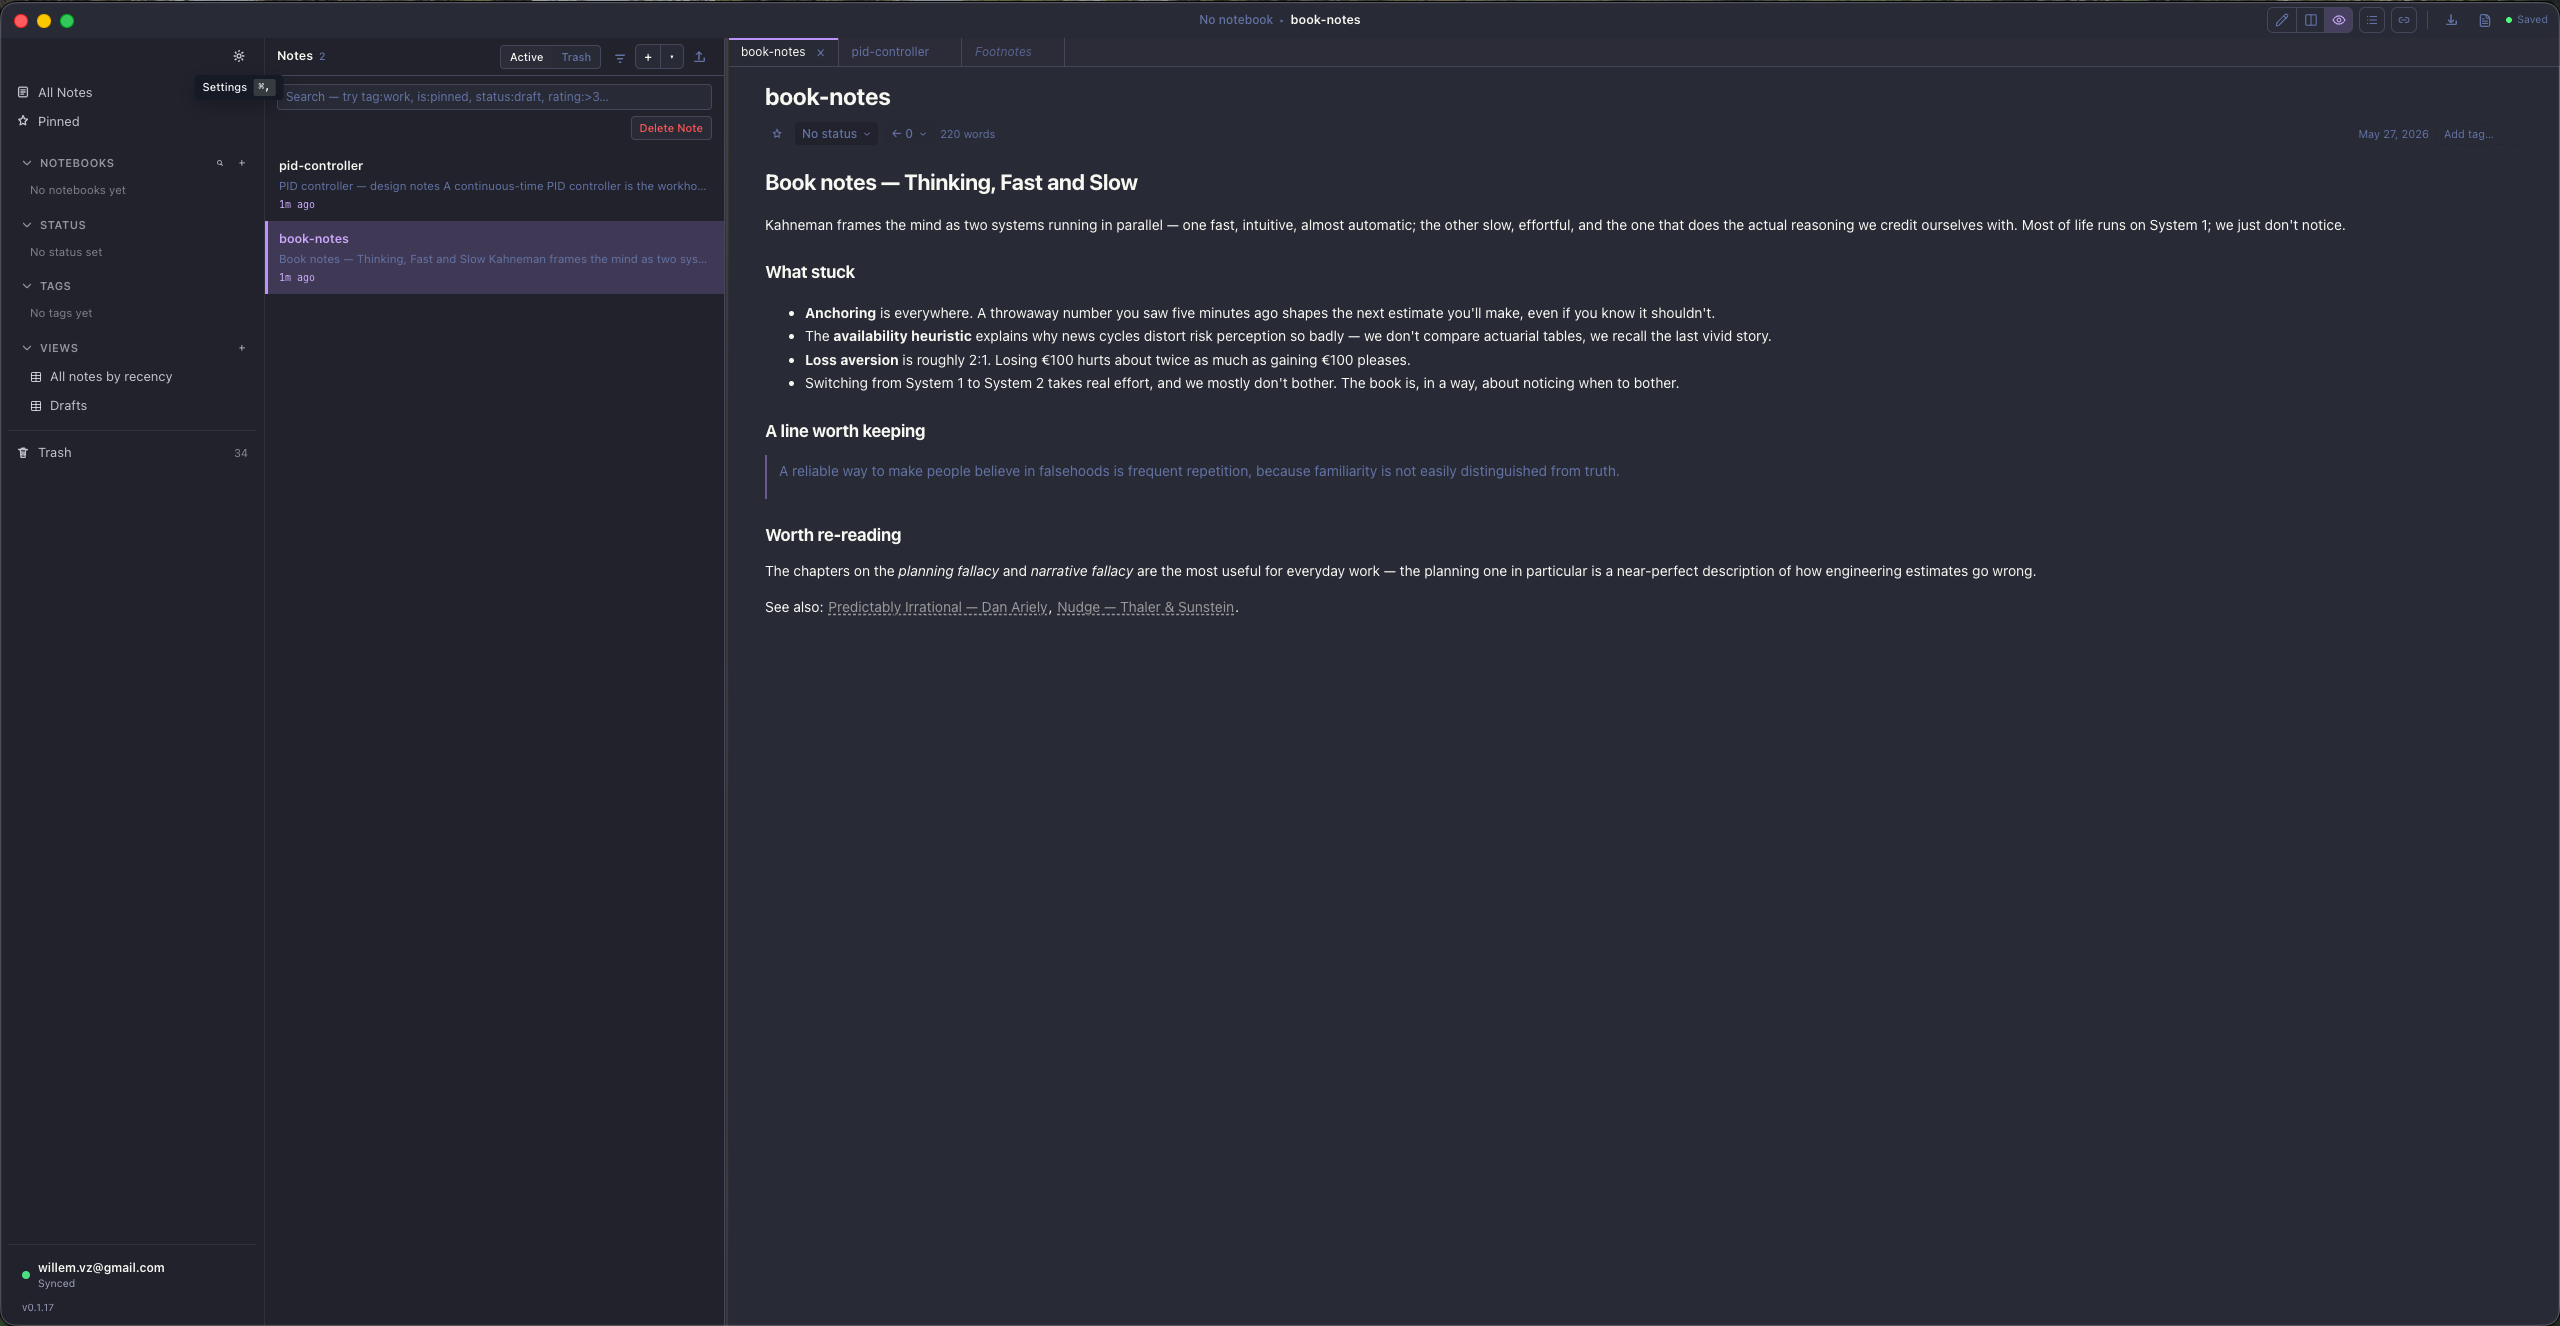2560x1326 pixels.
Task: Click the document page icon near Saved
Action: click(x=2485, y=20)
